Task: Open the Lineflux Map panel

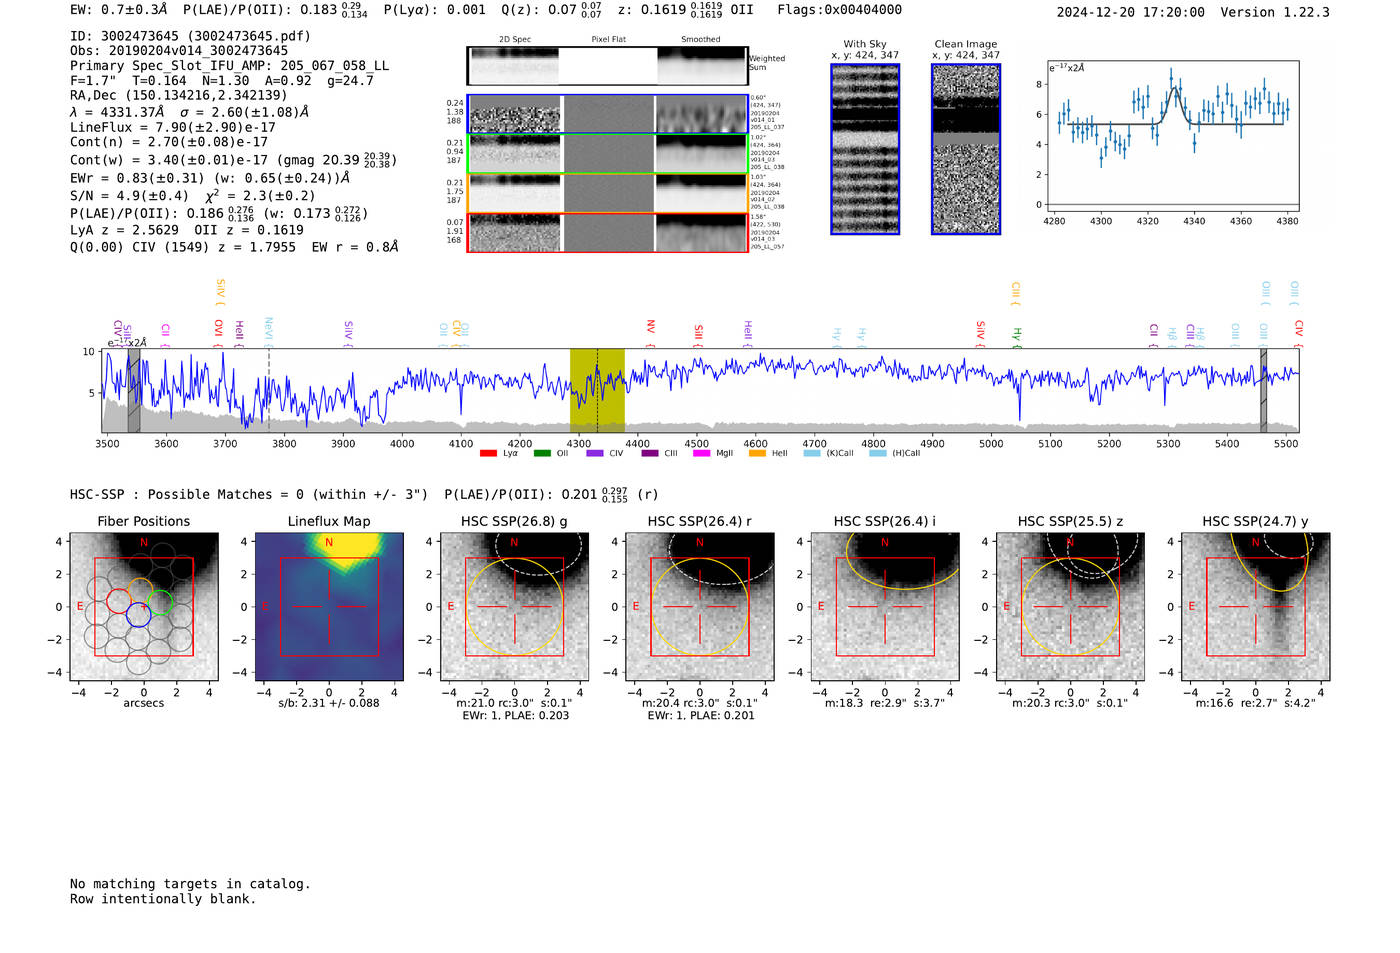Action: 329,606
